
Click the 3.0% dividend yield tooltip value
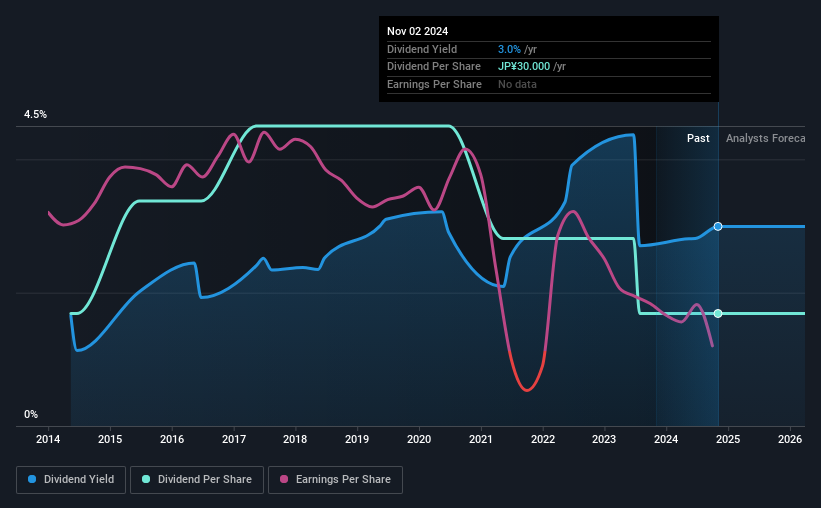(509, 49)
